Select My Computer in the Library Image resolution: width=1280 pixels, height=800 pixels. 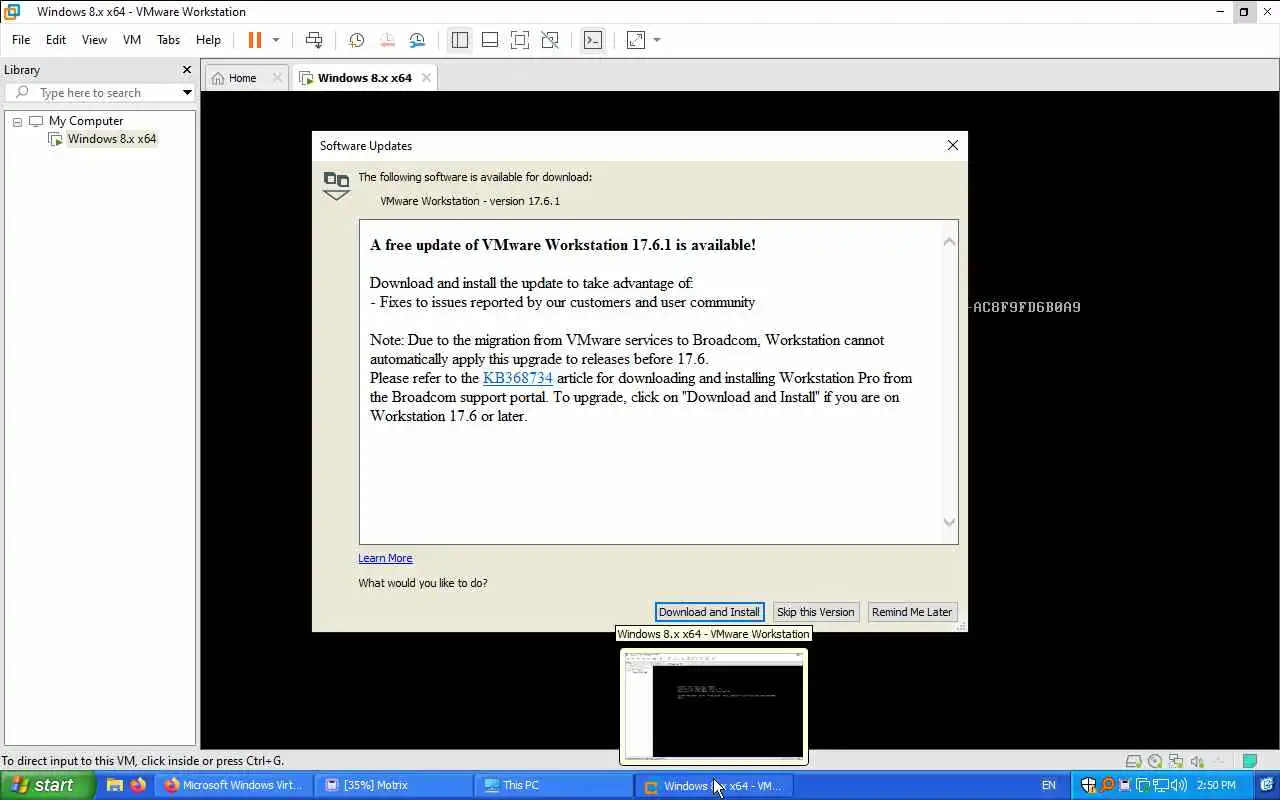(86, 121)
